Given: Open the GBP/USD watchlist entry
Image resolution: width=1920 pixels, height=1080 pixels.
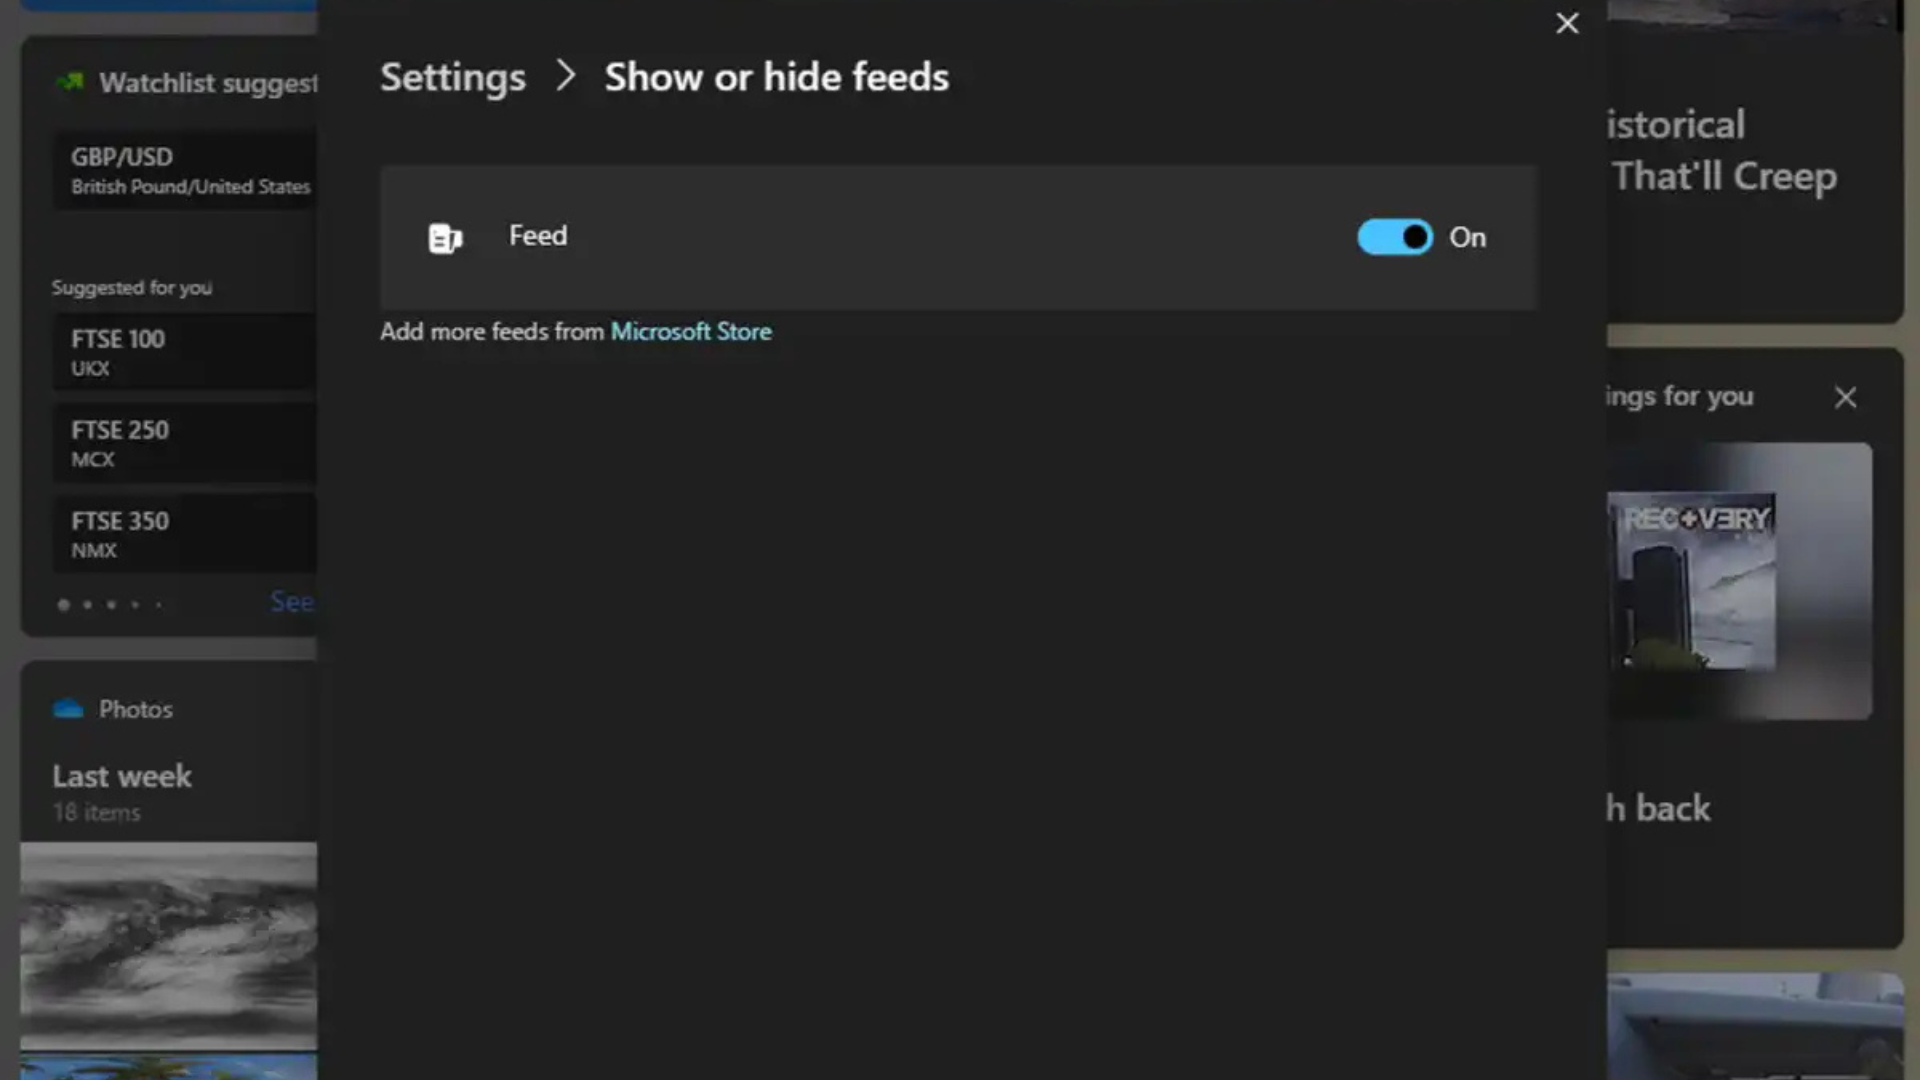Looking at the screenshot, I should pos(185,171).
